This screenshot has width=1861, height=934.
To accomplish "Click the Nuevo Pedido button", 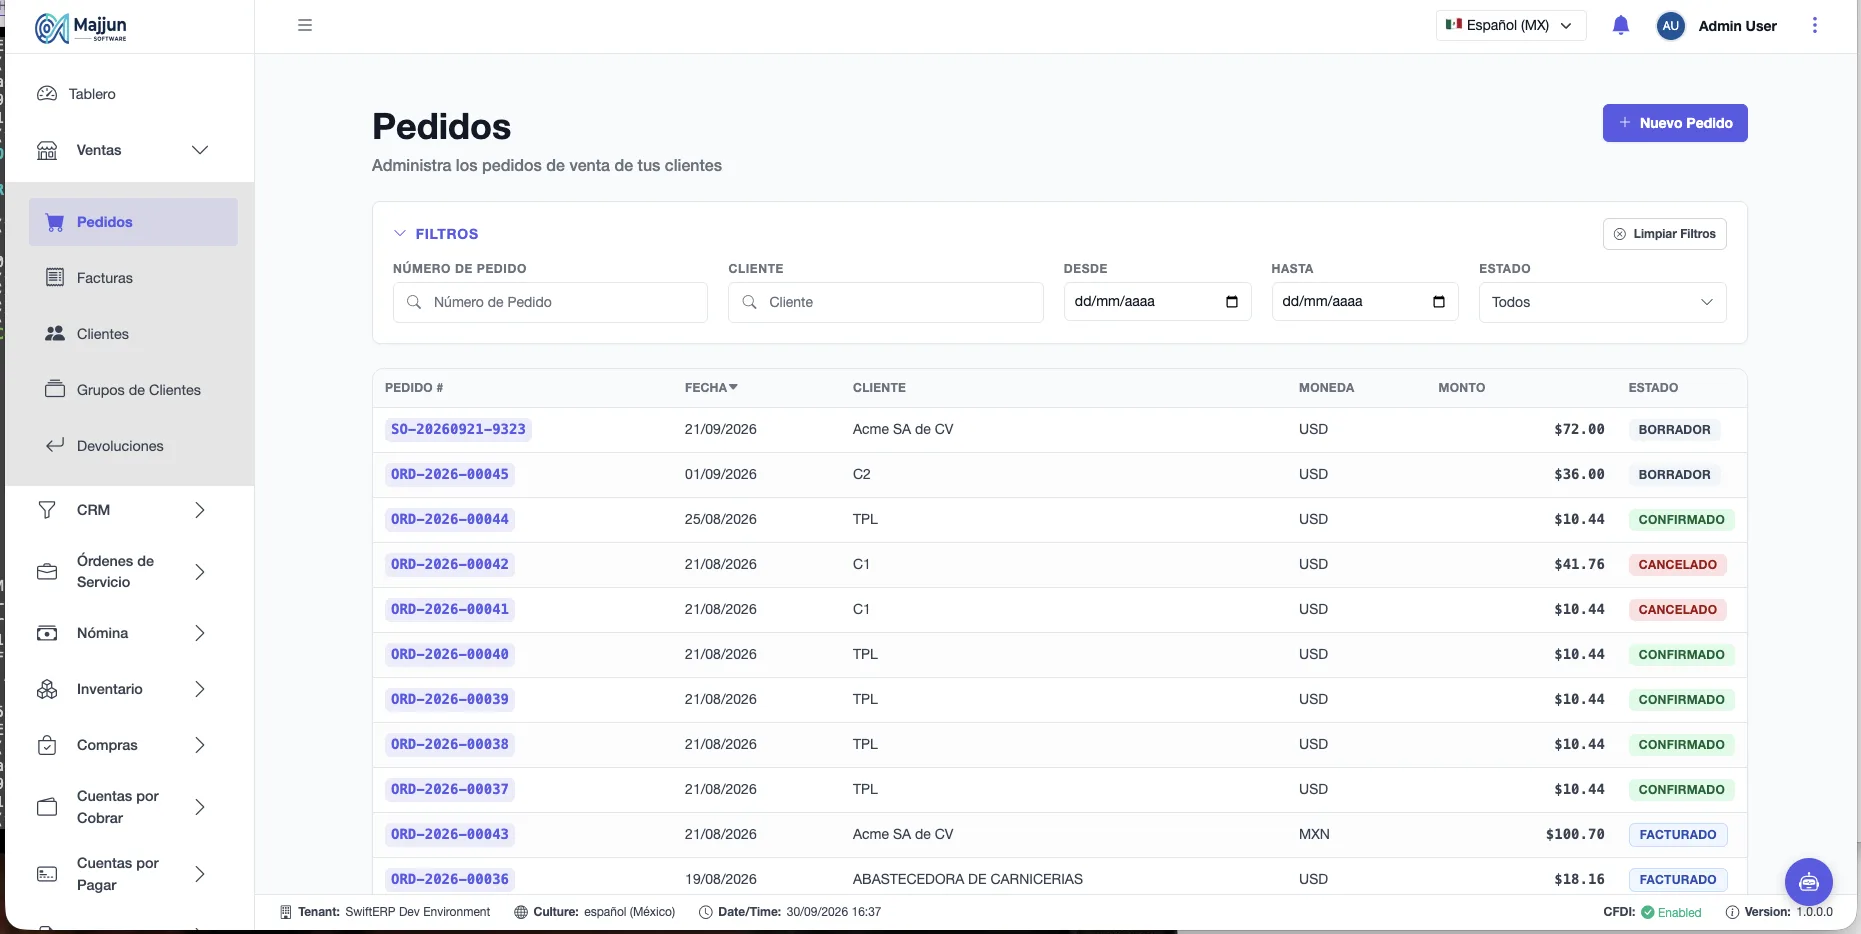I will click(x=1675, y=123).
